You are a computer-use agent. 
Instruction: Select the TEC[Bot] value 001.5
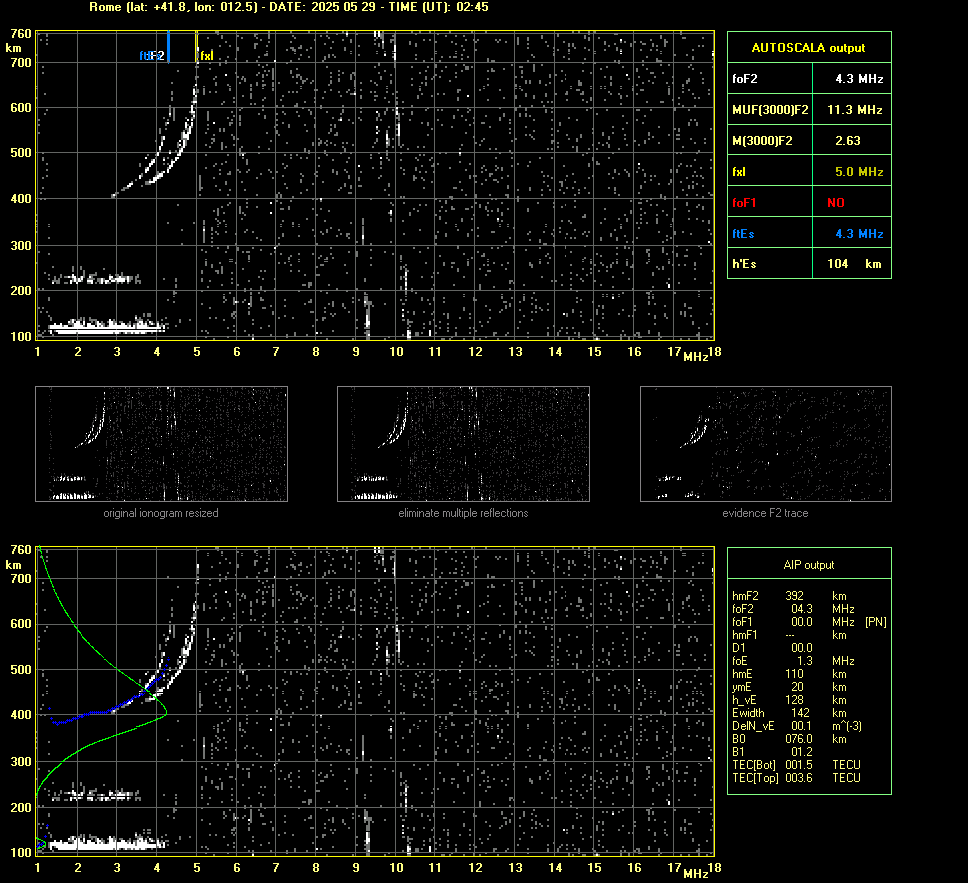pyautogui.click(x=799, y=764)
